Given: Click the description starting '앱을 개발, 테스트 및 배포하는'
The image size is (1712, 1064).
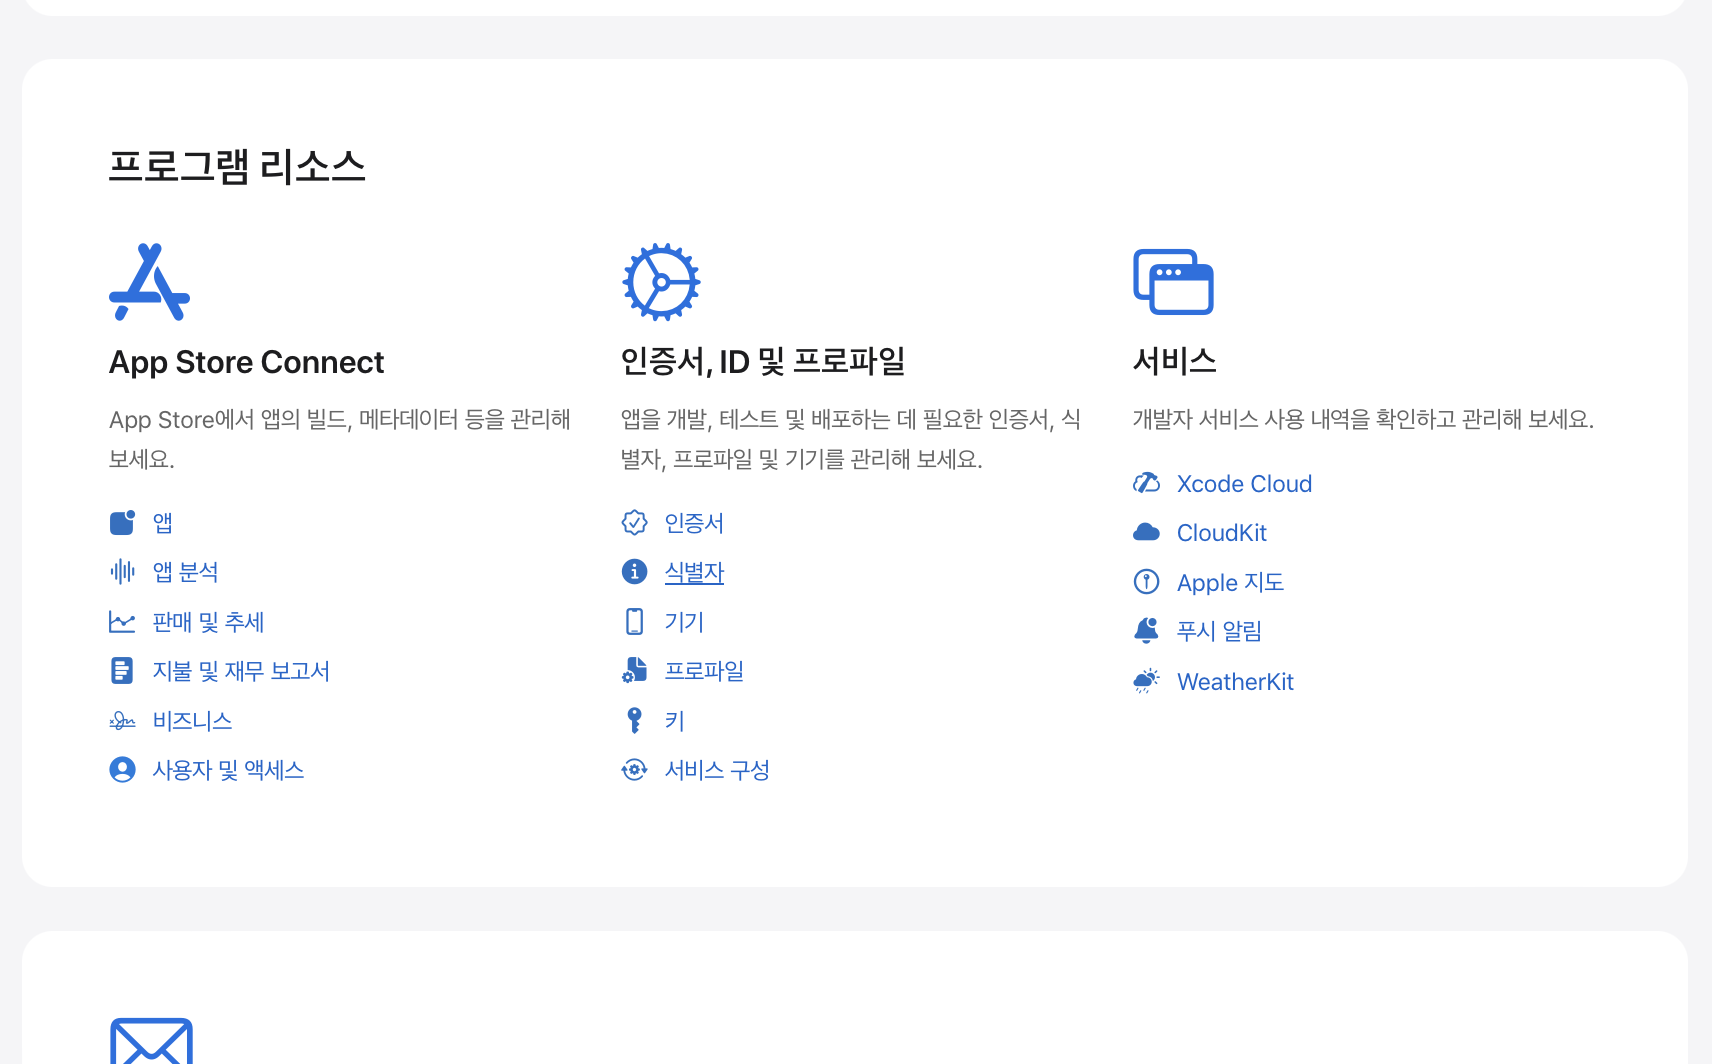Looking at the screenshot, I should (850, 439).
